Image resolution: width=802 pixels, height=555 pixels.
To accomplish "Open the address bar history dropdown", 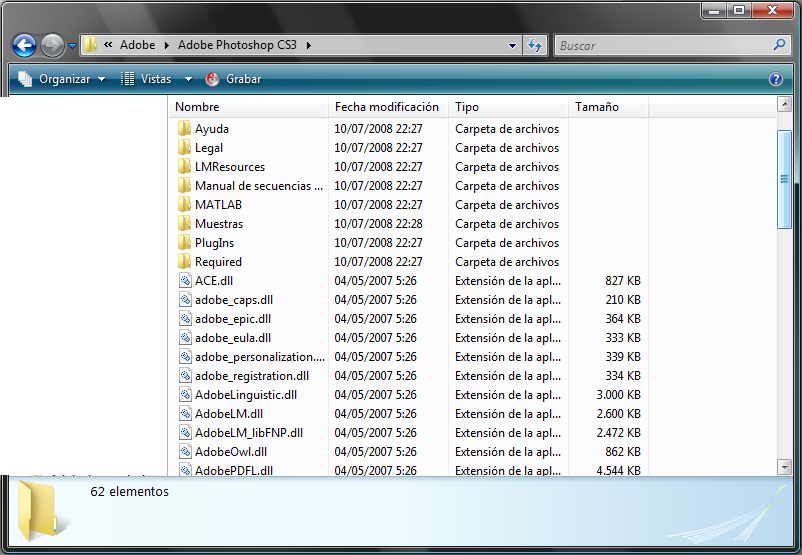I will (x=512, y=46).
